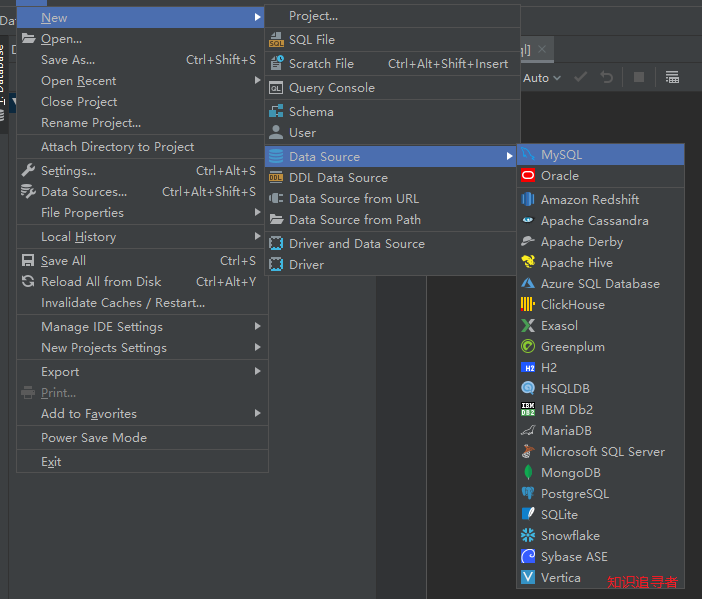The width and height of the screenshot is (702, 599).
Task: Click the Snowflake icon
Action: (528, 535)
